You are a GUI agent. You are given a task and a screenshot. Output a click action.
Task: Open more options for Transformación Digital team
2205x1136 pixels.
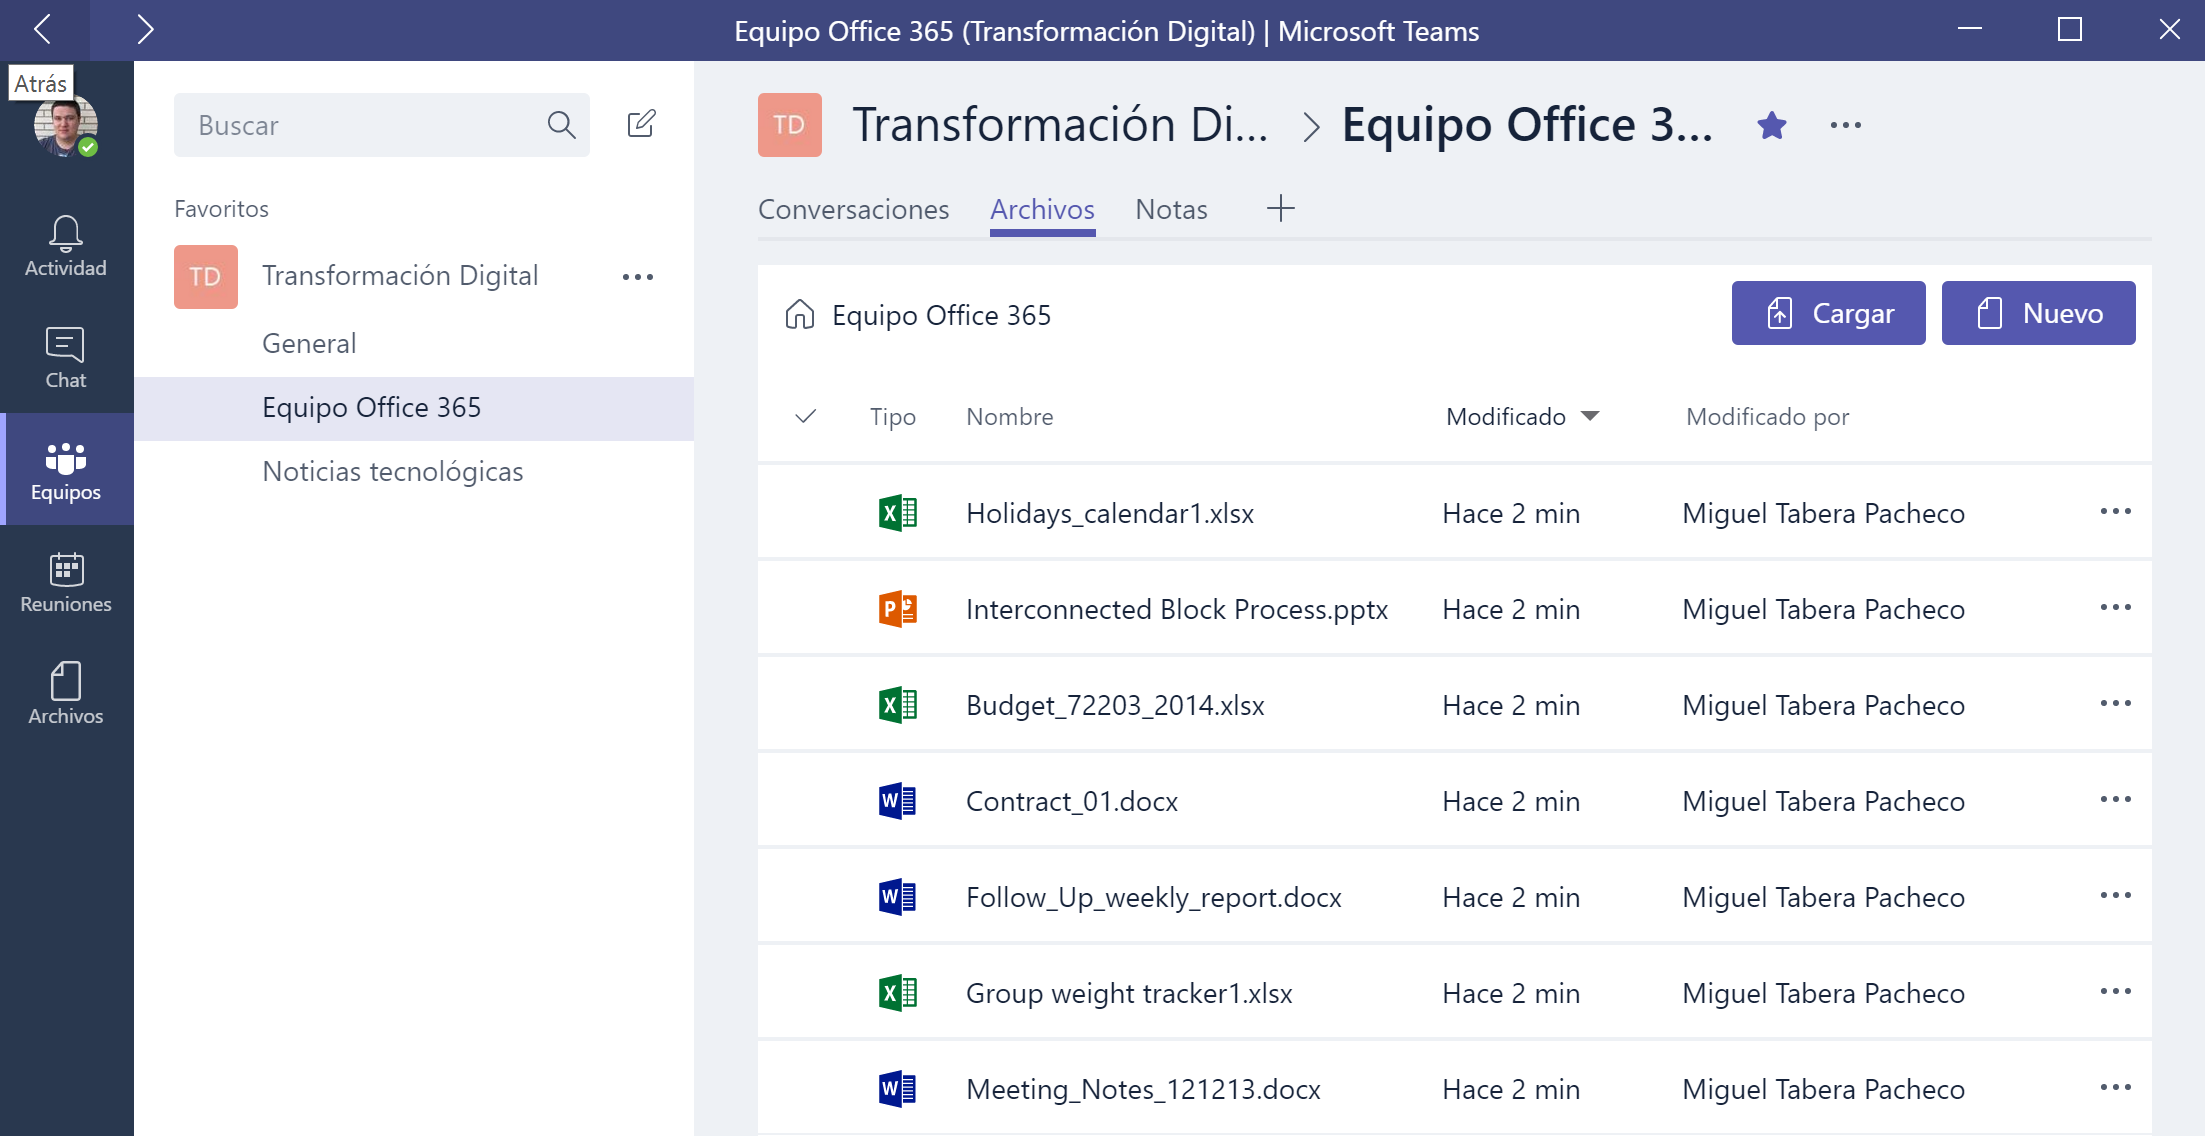tap(637, 276)
